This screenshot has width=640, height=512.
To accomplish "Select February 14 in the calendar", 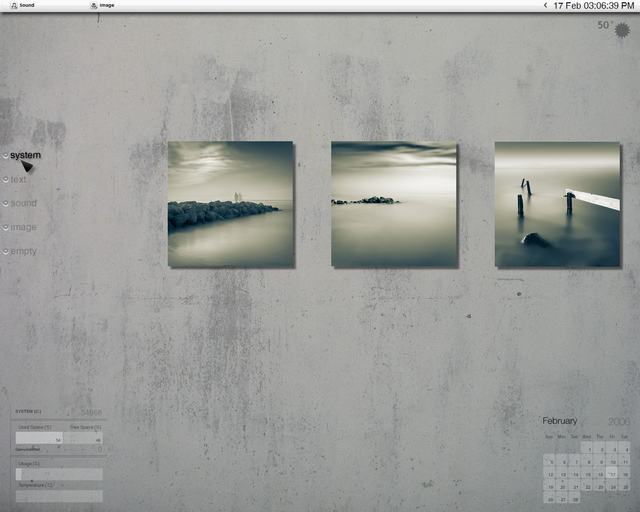I will click(574, 473).
